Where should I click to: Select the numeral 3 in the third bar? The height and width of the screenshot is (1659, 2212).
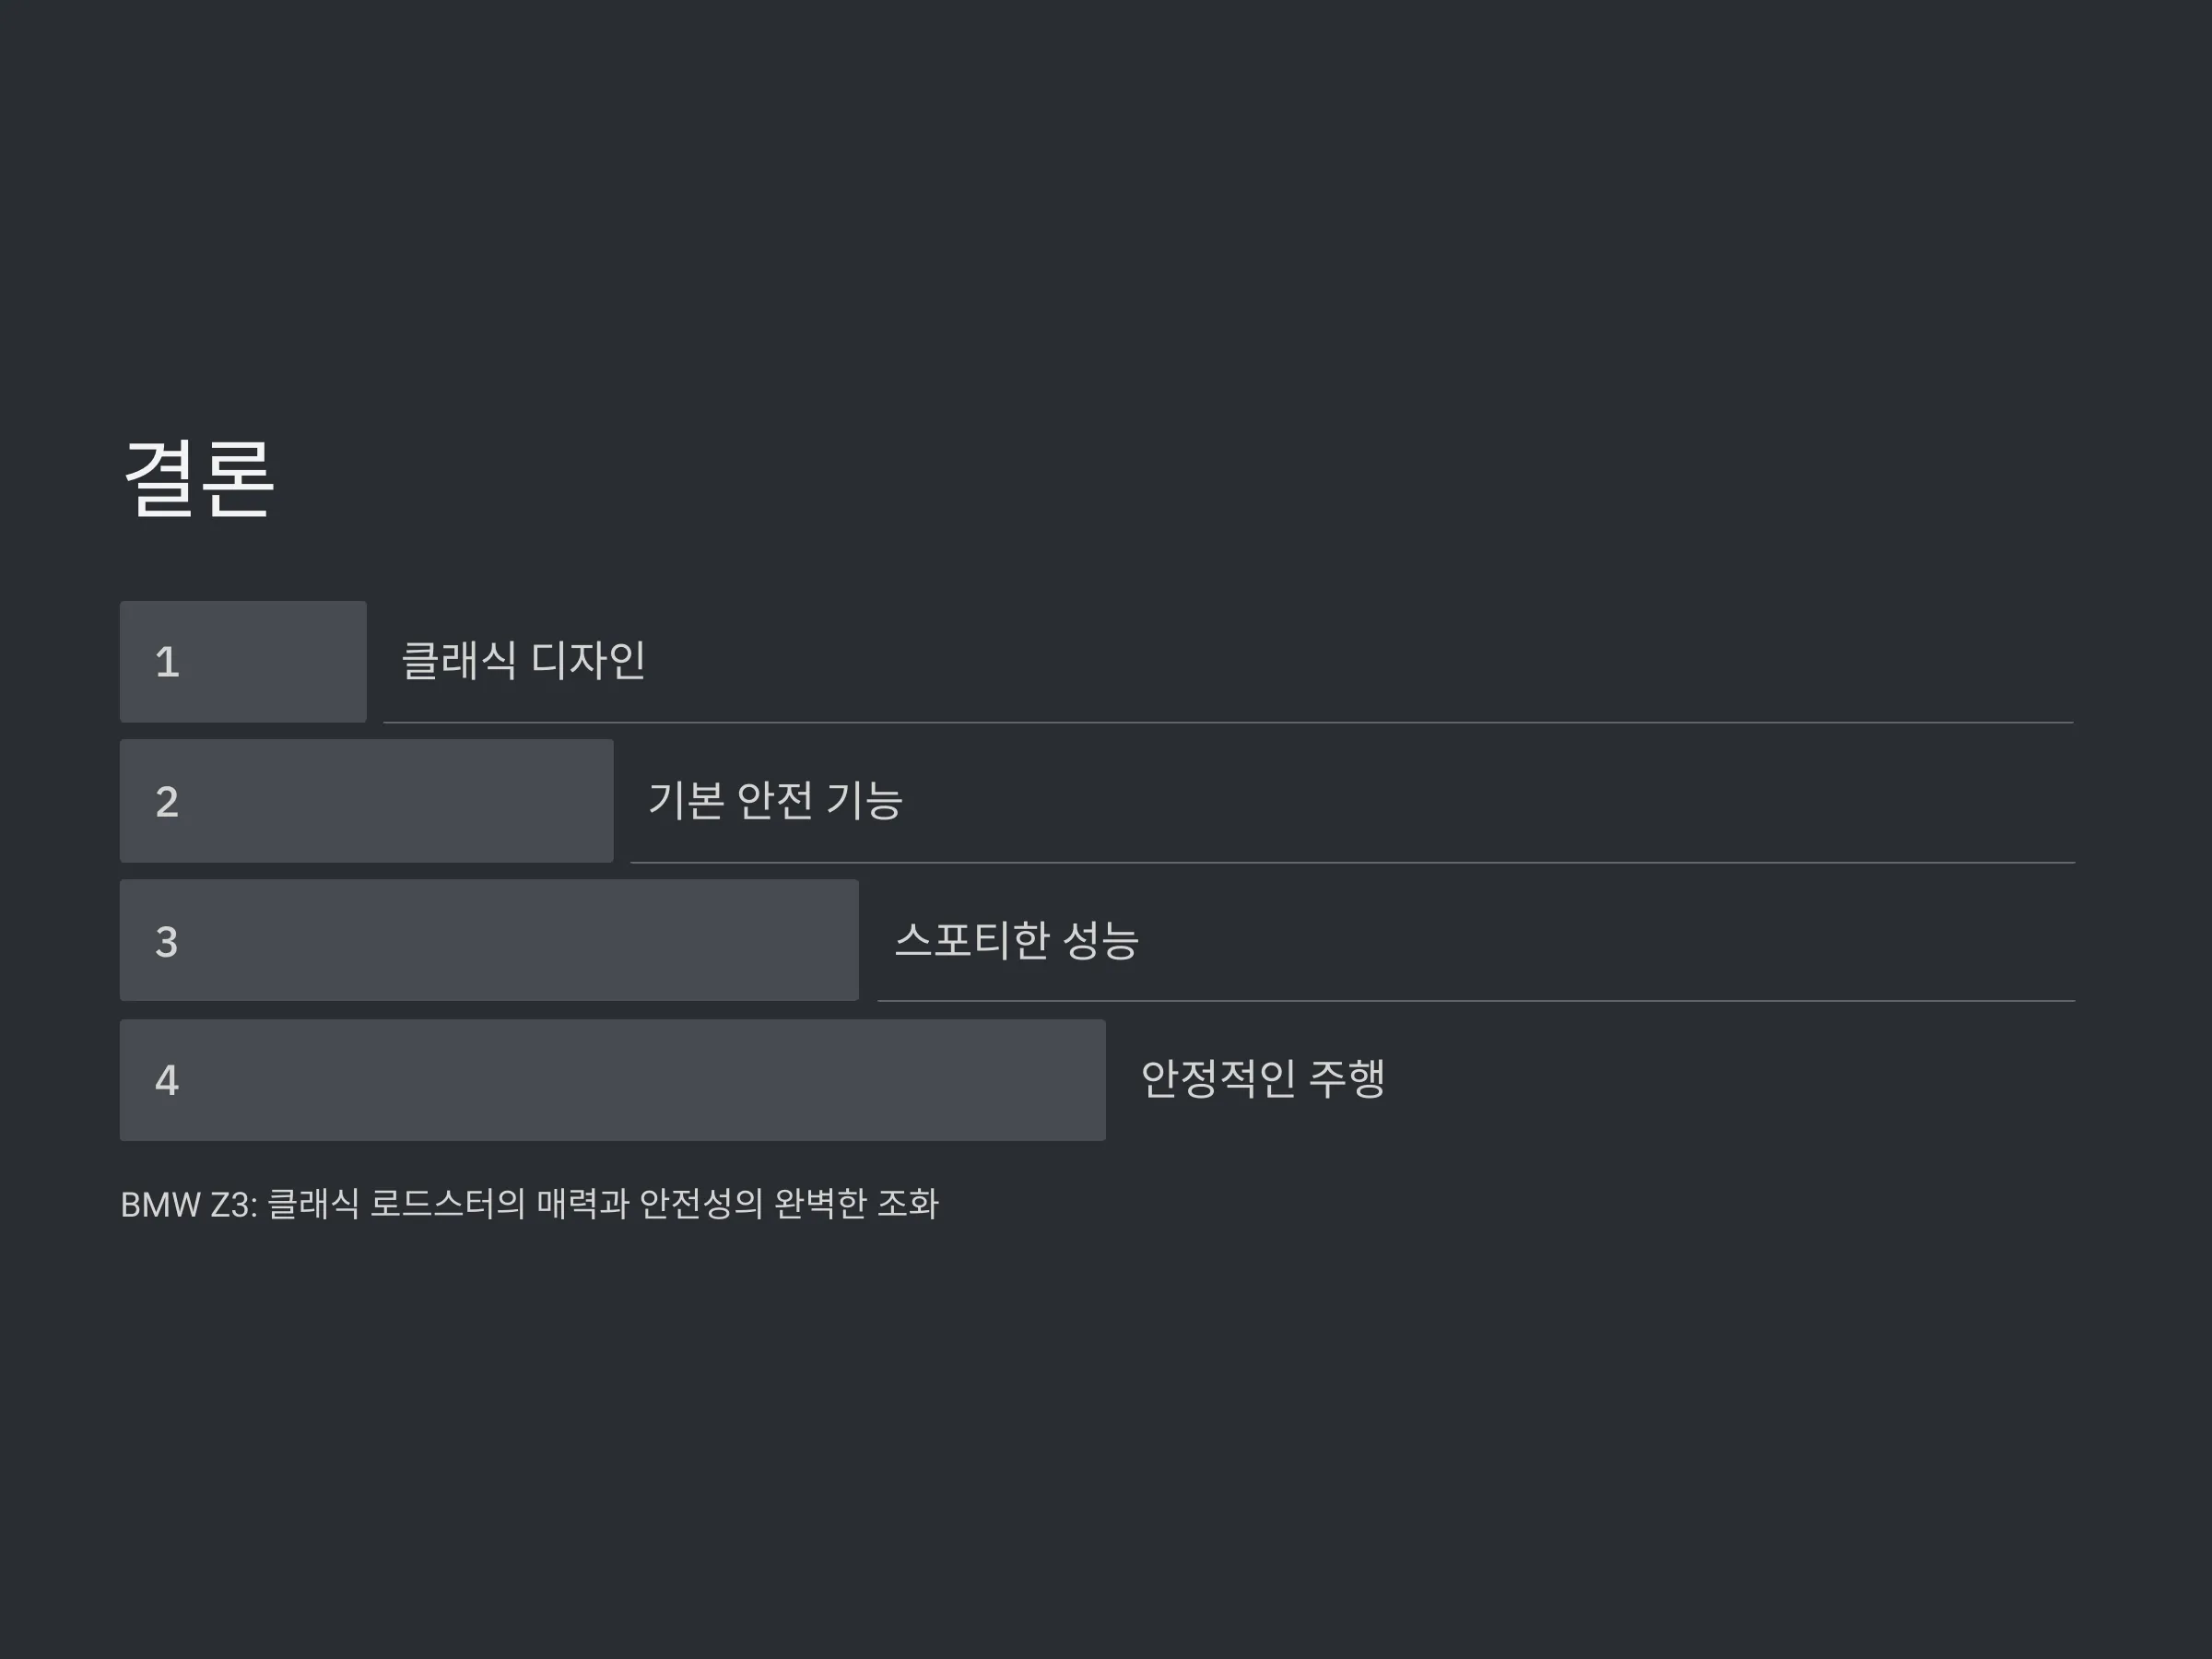pos(167,942)
